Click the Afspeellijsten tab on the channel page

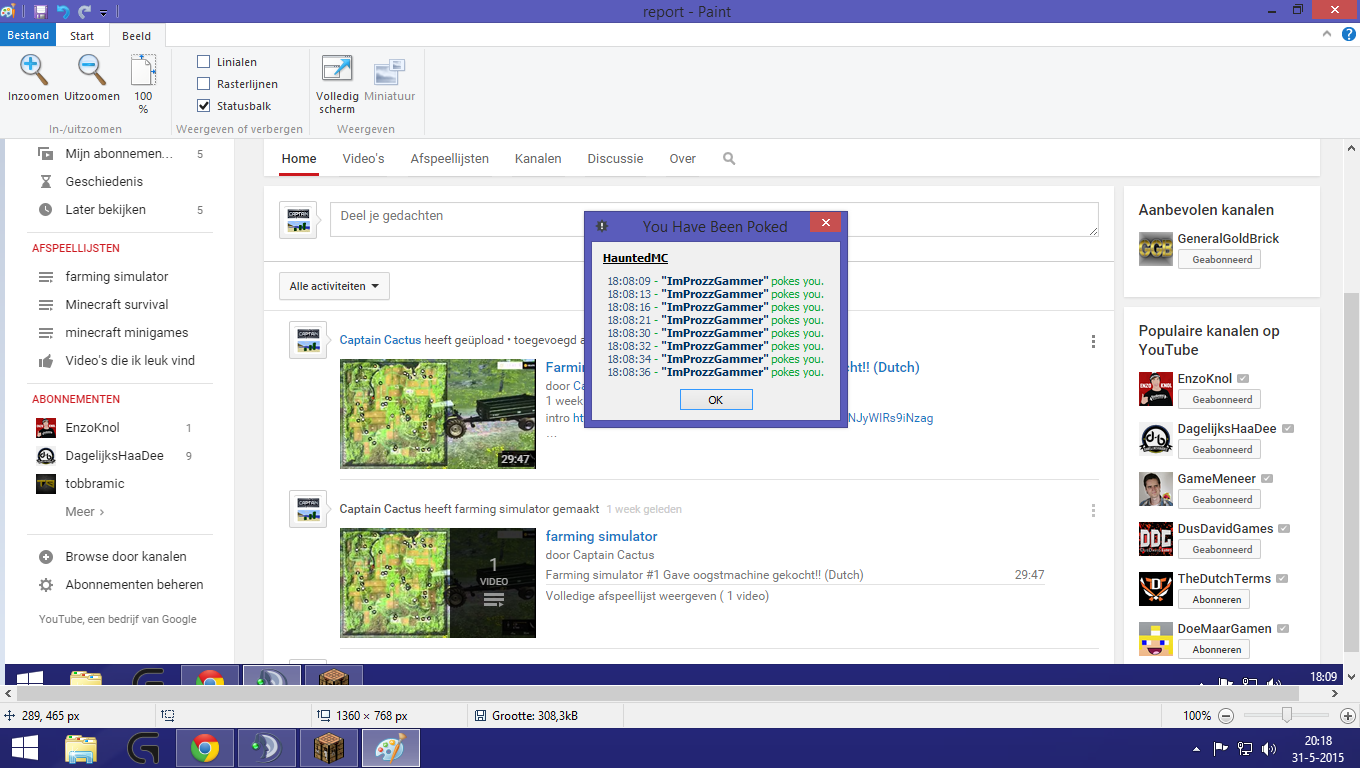click(450, 158)
